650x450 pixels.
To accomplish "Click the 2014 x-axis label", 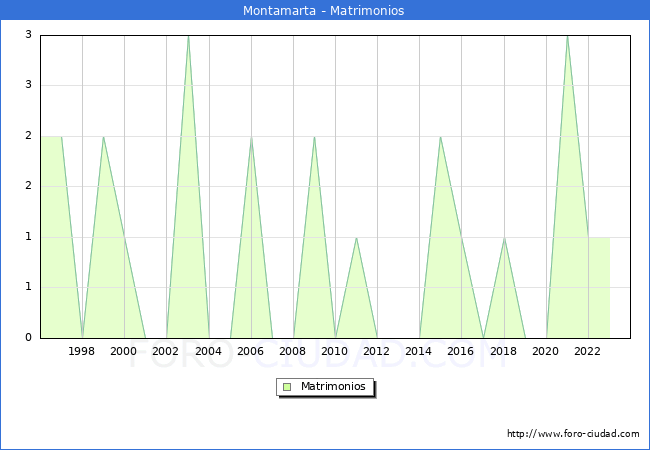I will pyautogui.click(x=419, y=351).
